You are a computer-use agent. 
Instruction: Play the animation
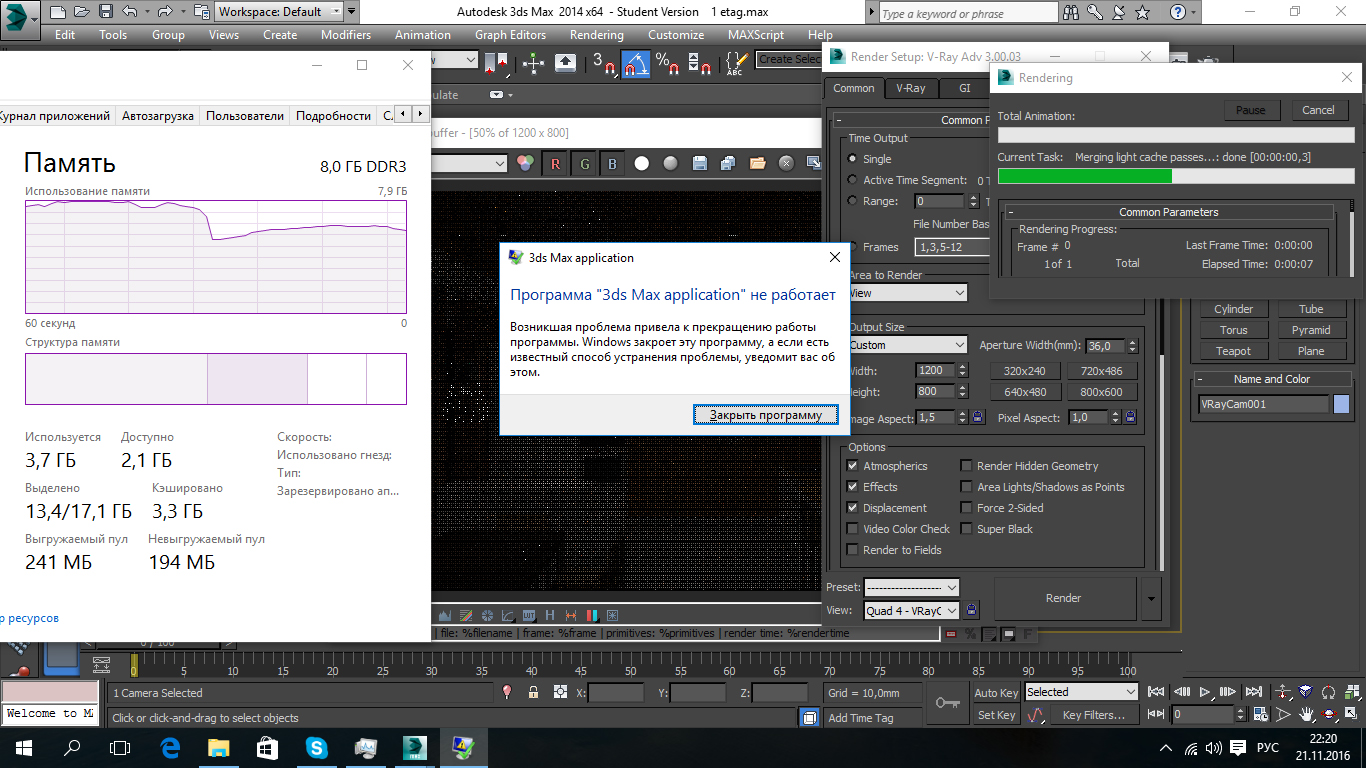point(1205,692)
